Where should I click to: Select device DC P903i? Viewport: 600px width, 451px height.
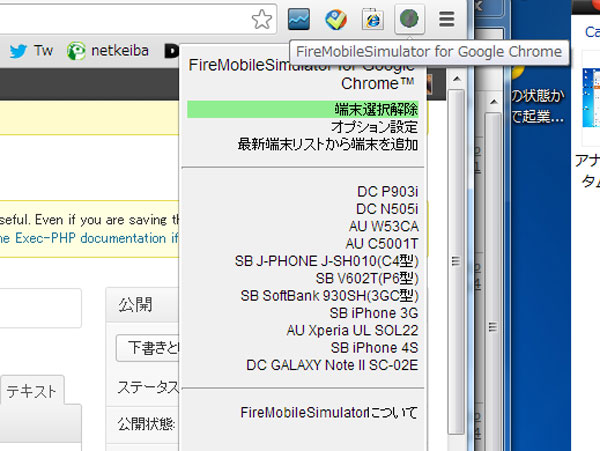(x=388, y=191)
